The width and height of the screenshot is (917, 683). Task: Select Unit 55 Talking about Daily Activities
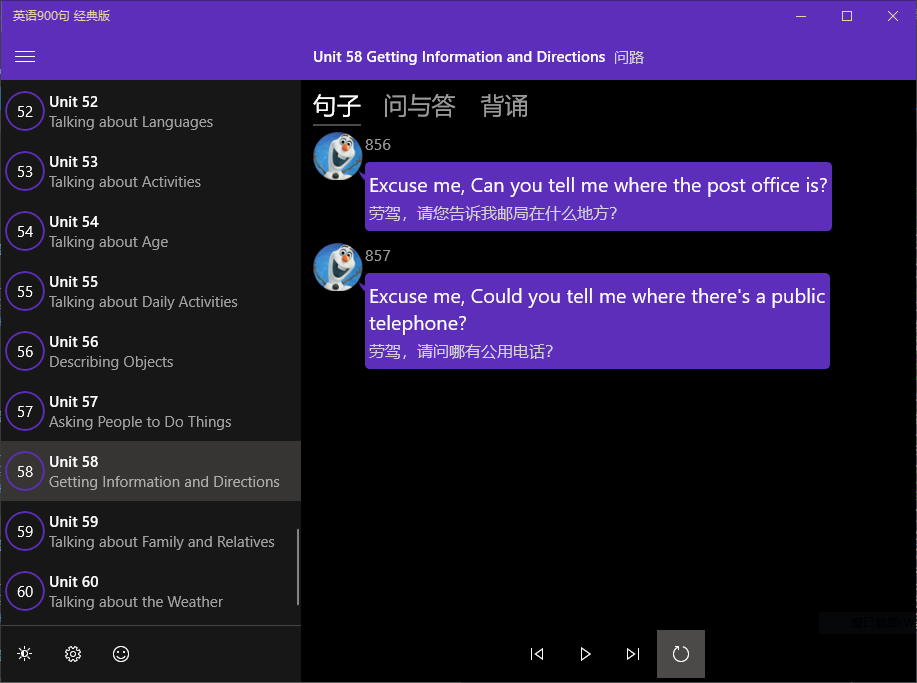(151, 291)
